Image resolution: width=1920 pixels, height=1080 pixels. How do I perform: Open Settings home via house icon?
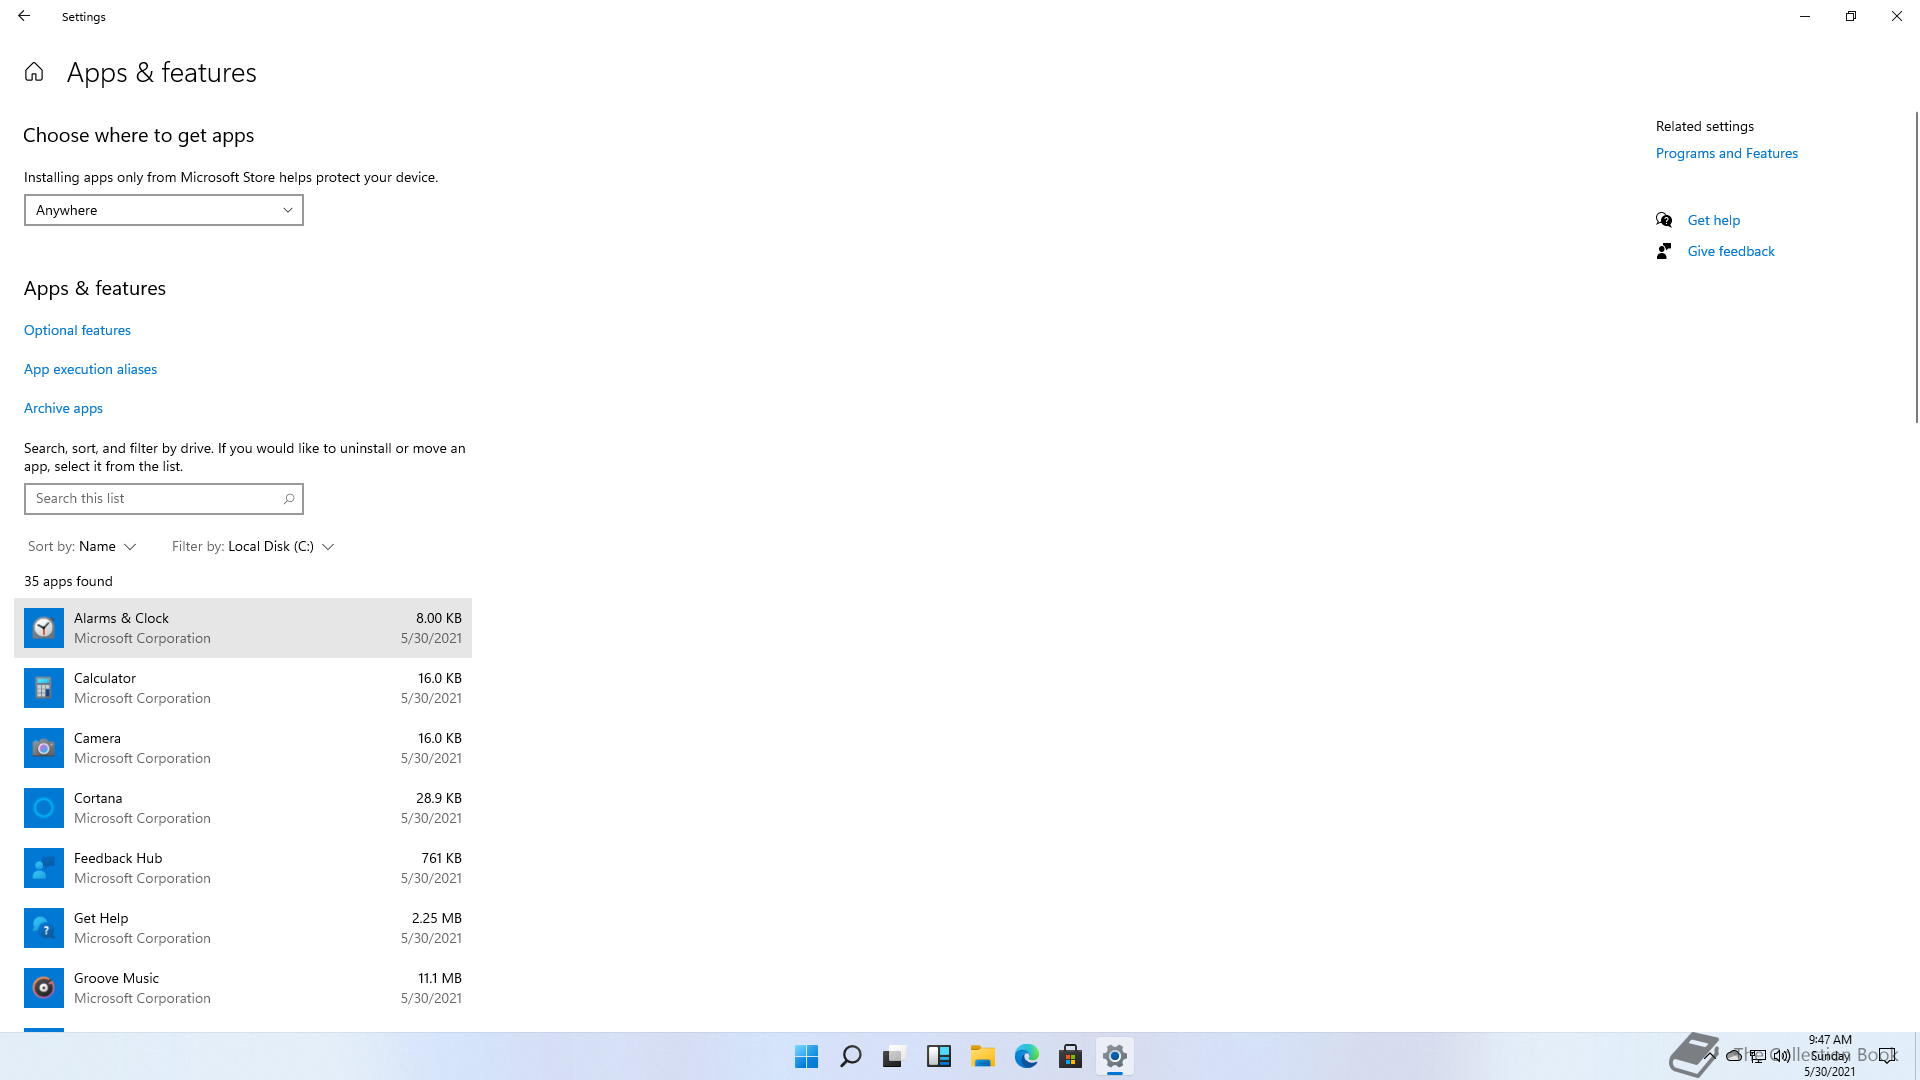[34, 72]
